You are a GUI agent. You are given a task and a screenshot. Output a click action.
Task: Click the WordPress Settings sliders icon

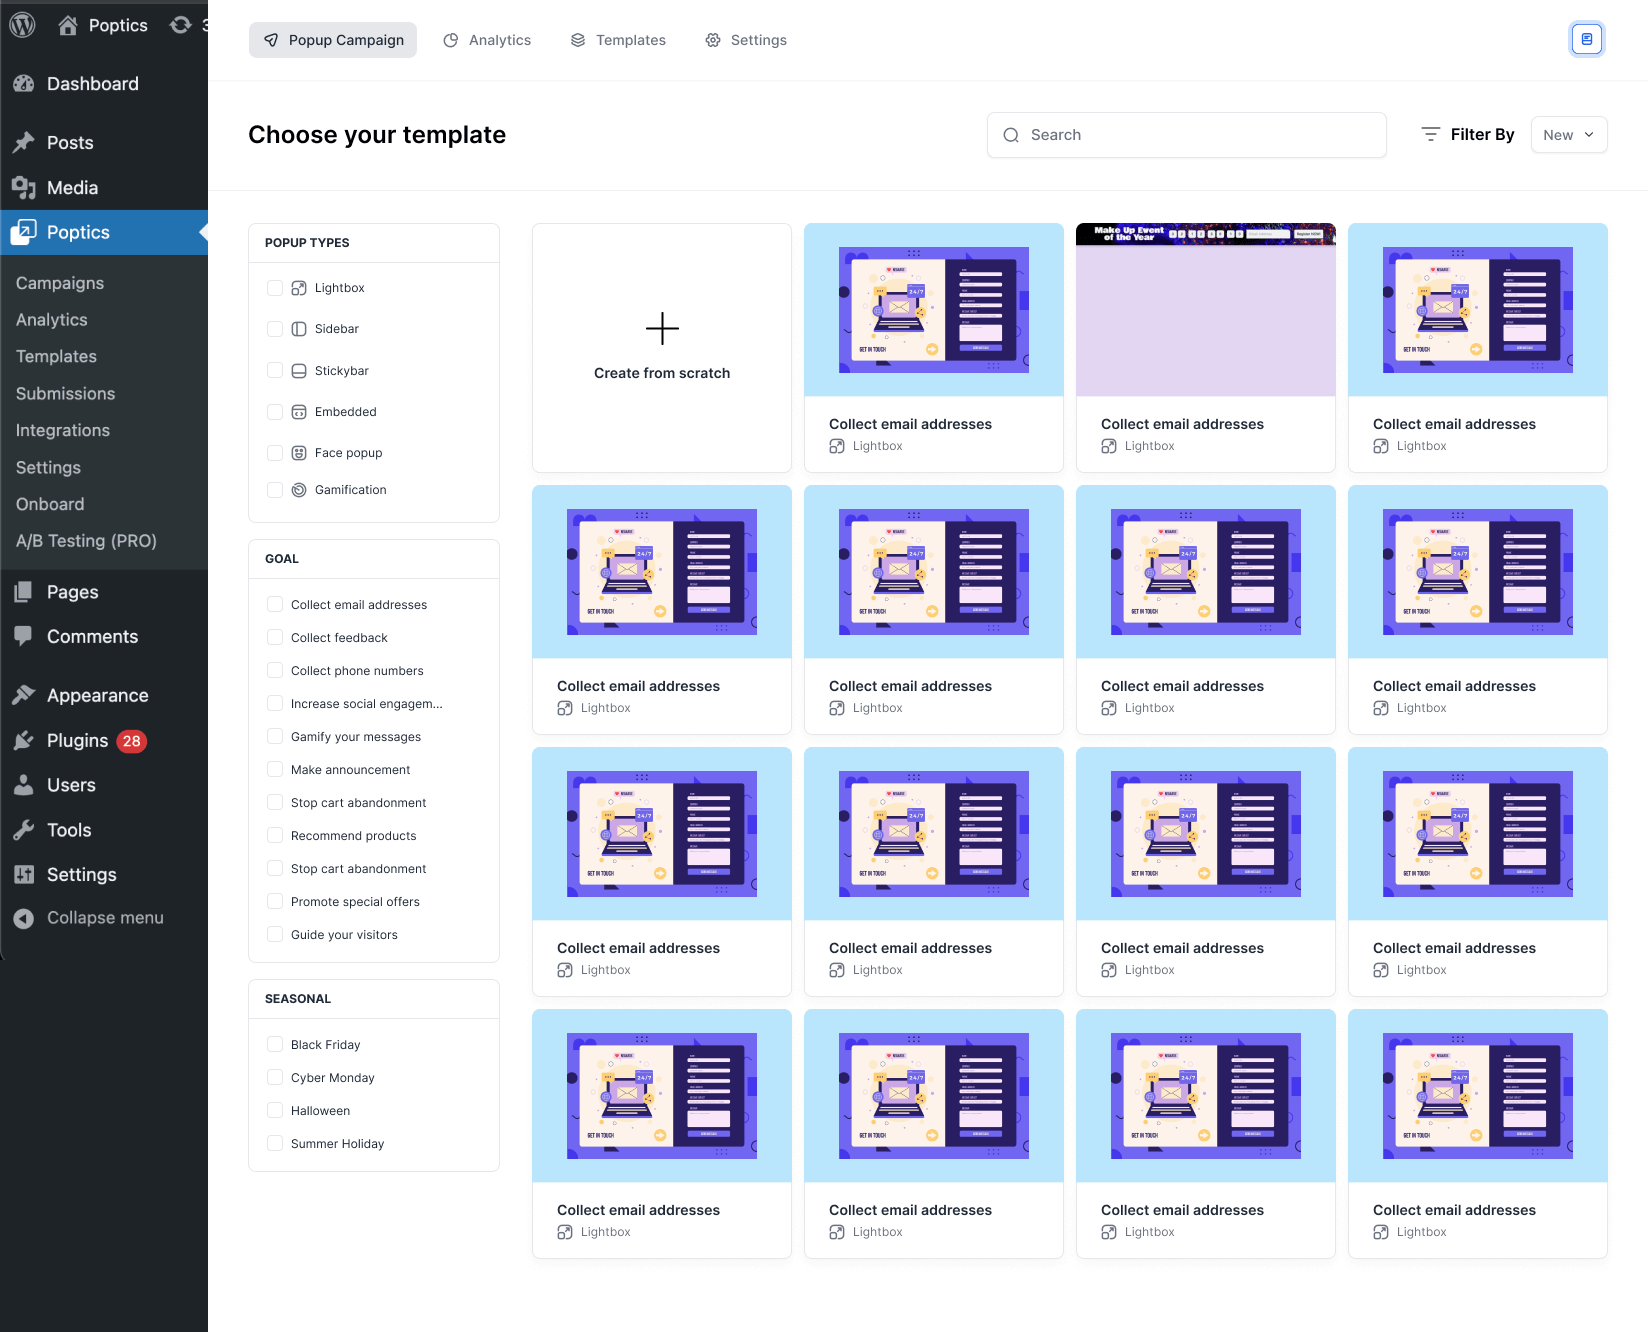(24, 875)
